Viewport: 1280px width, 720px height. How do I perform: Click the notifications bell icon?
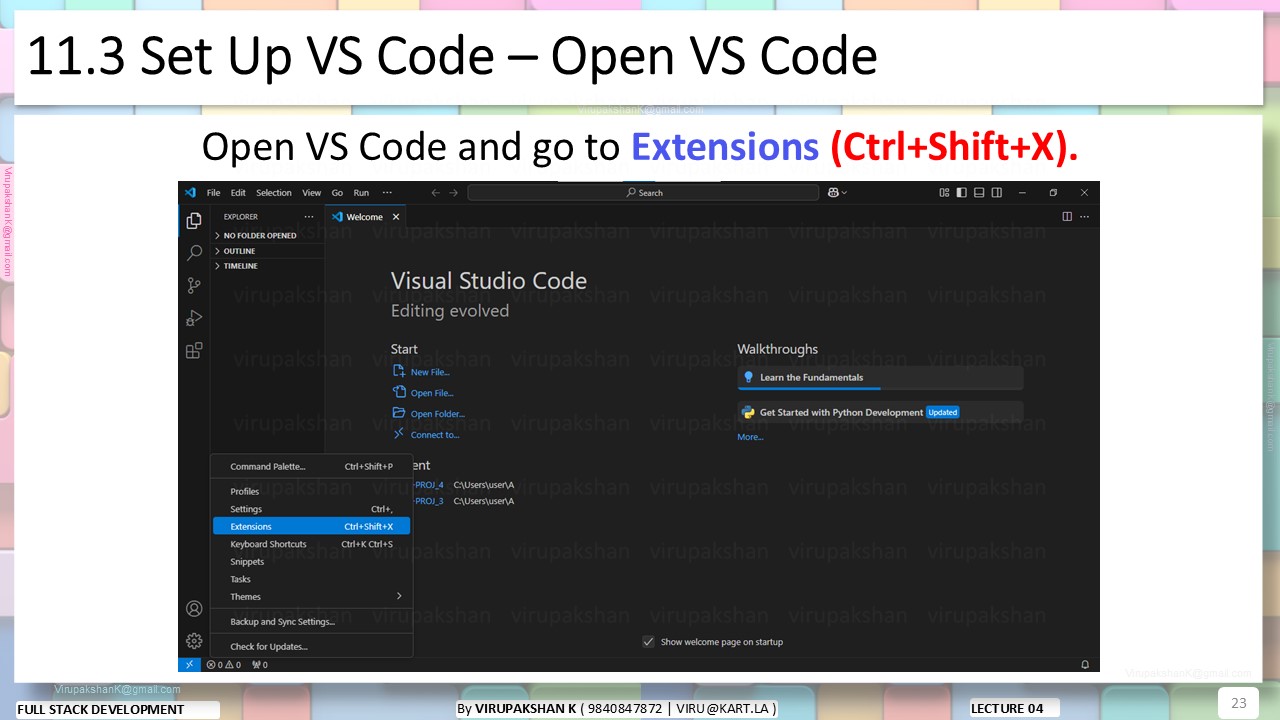coord(1085,664)
